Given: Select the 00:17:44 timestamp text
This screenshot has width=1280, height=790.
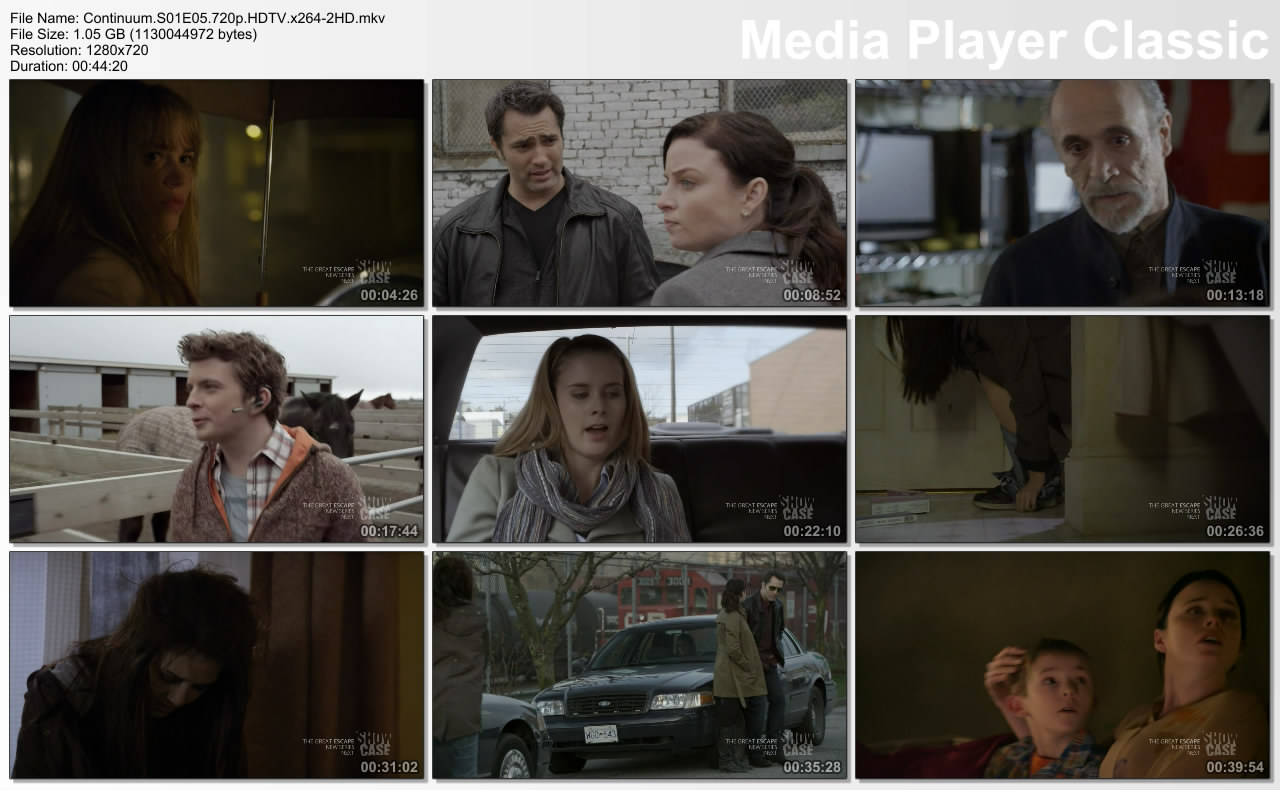Looking at the screenshot, I should [x=389, y=531].
